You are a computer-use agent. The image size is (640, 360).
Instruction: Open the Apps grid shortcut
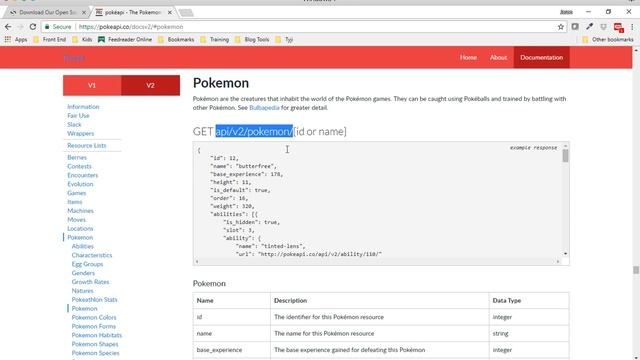point(16,40)
